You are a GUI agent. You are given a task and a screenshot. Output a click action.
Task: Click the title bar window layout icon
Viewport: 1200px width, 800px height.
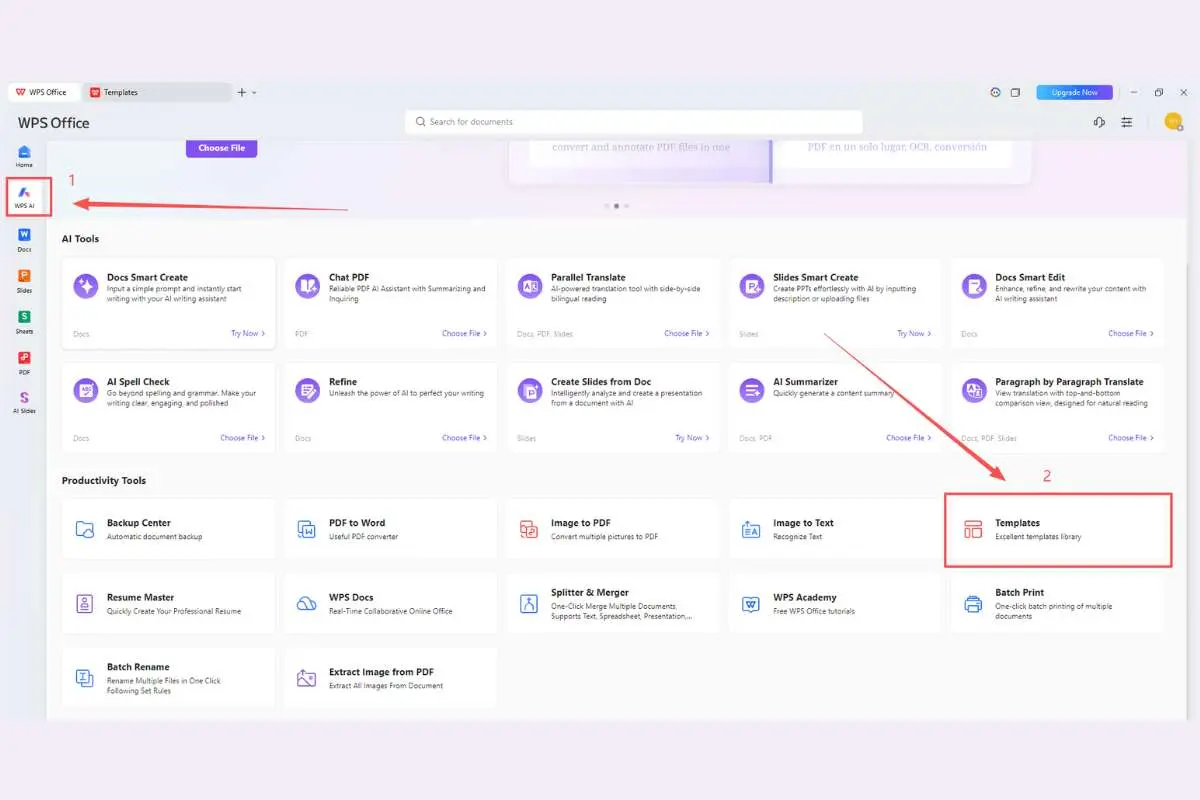1015,92
